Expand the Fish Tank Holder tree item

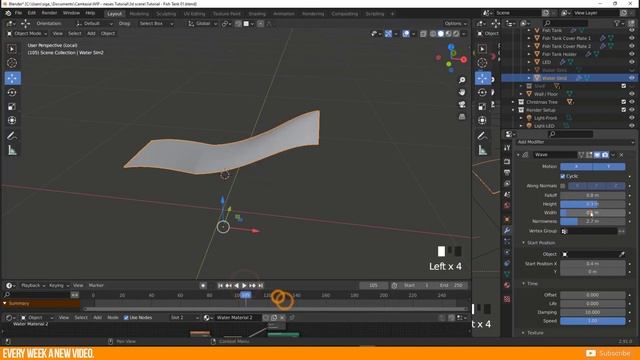(x=529, y=54)
